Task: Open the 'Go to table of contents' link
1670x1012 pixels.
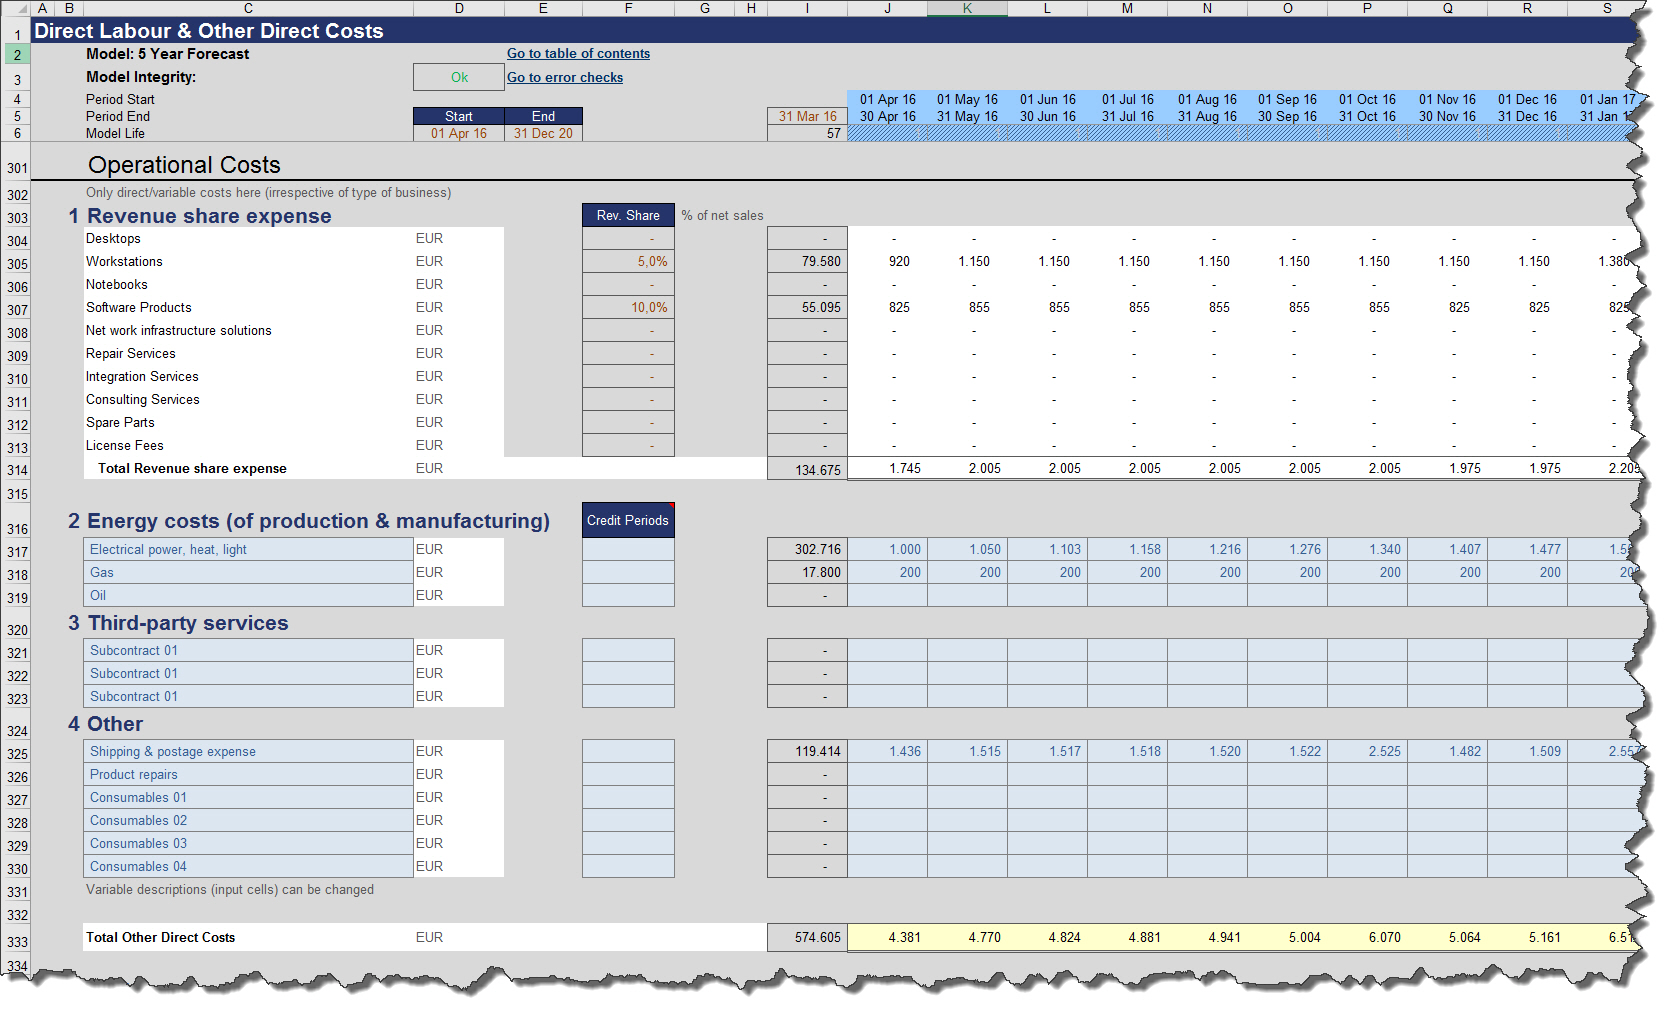Action: point(578,54)
